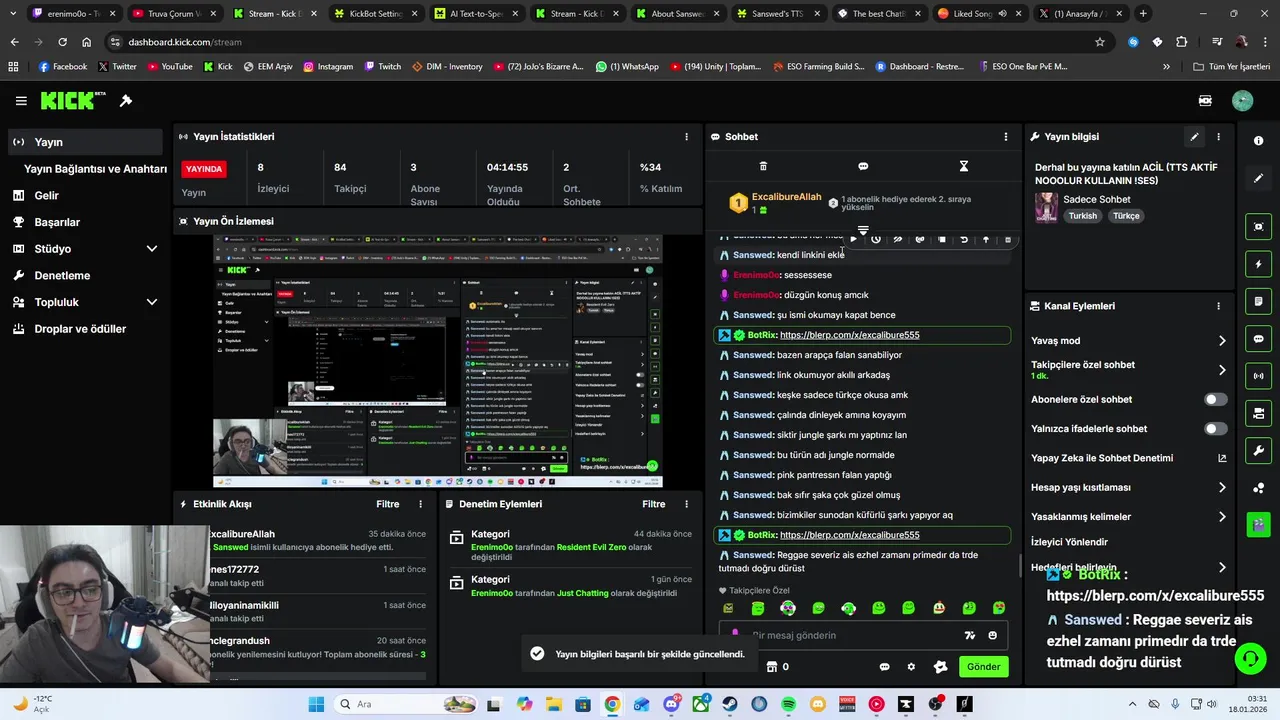Open the user avatar at the top right
1280x720 pixels.
(1242, 101)
